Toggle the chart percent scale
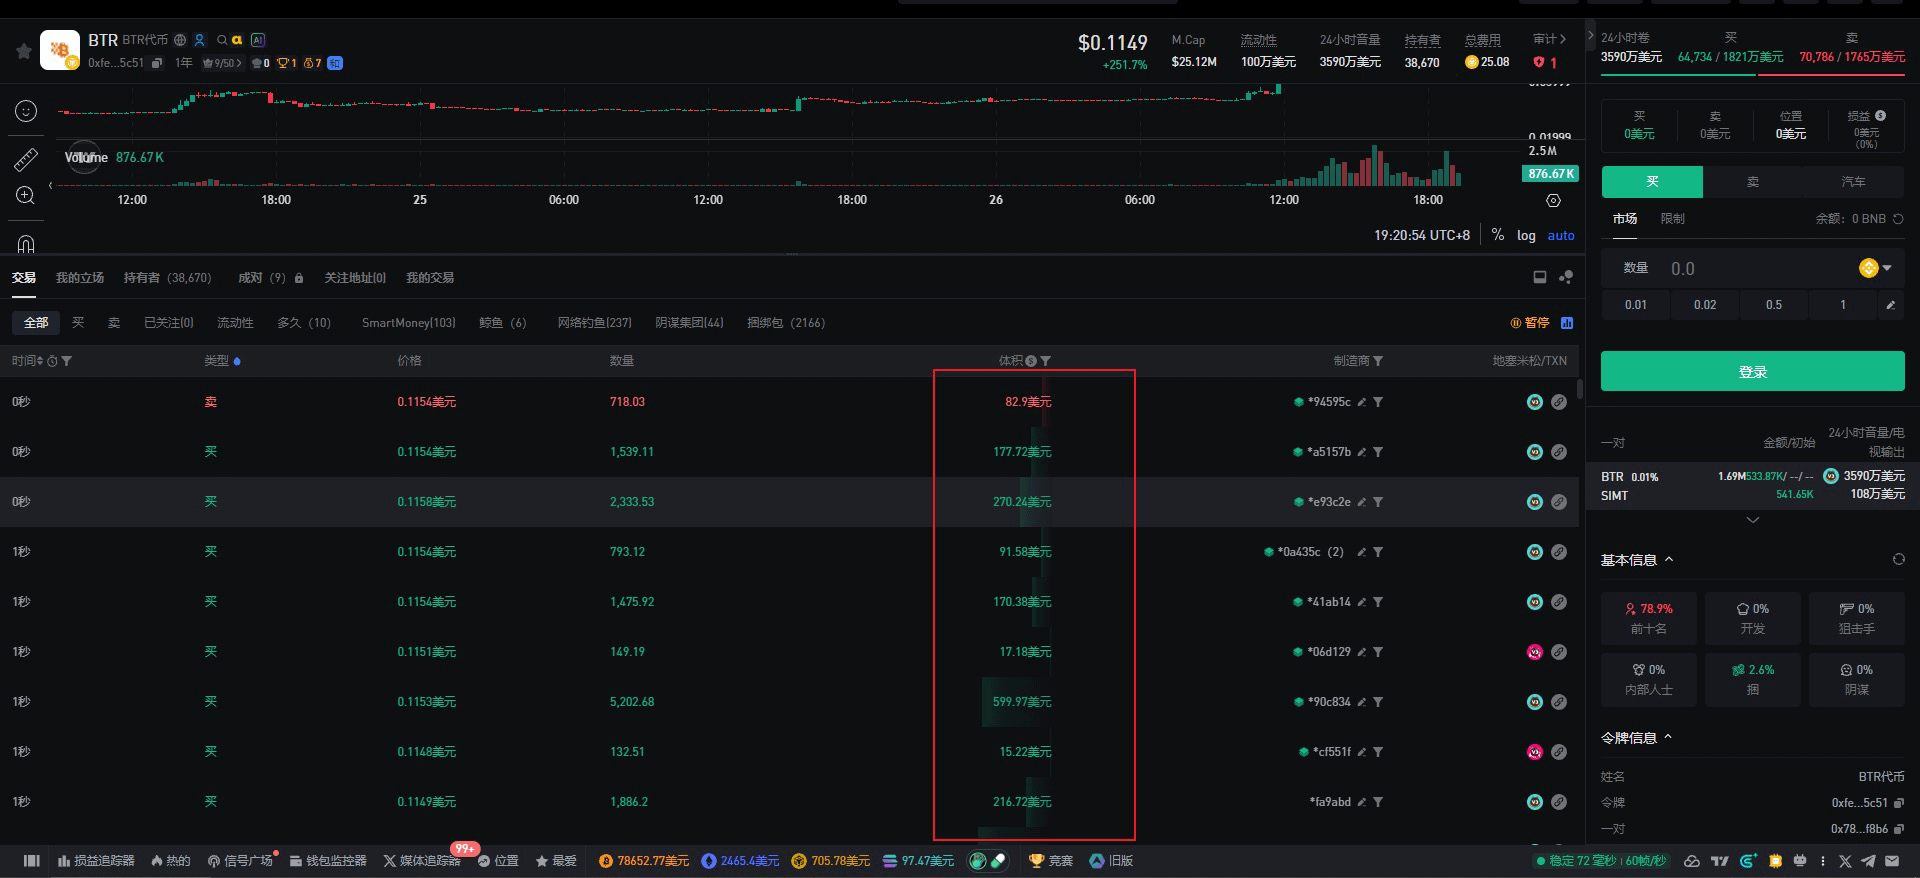 click(1497, 235)
